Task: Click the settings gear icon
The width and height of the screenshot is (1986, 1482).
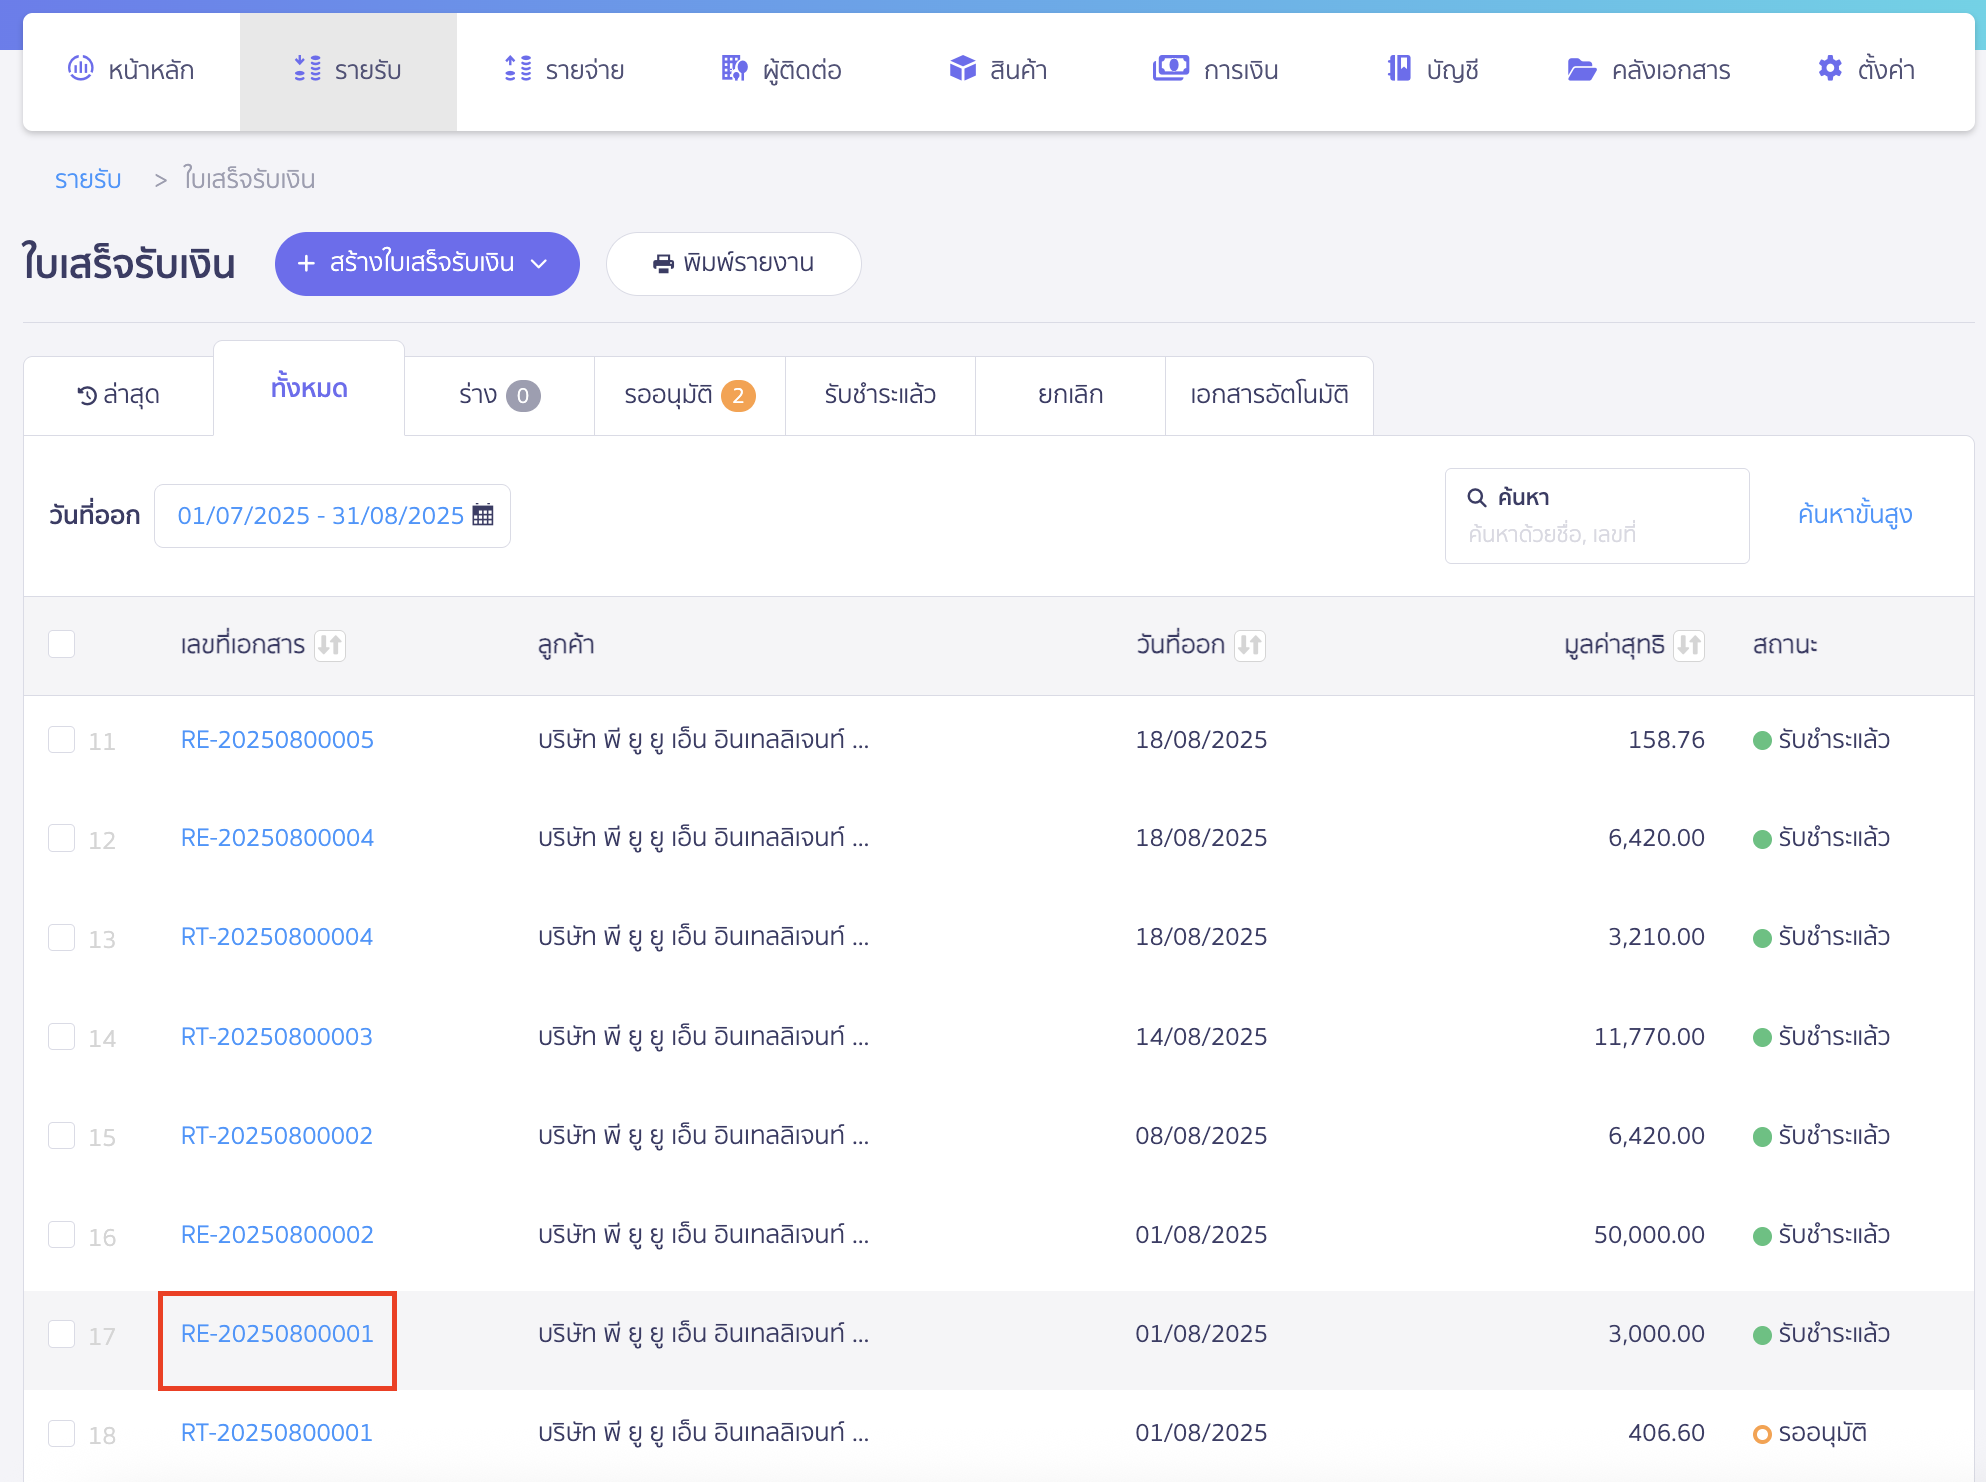Action: tap(1830, 69)
